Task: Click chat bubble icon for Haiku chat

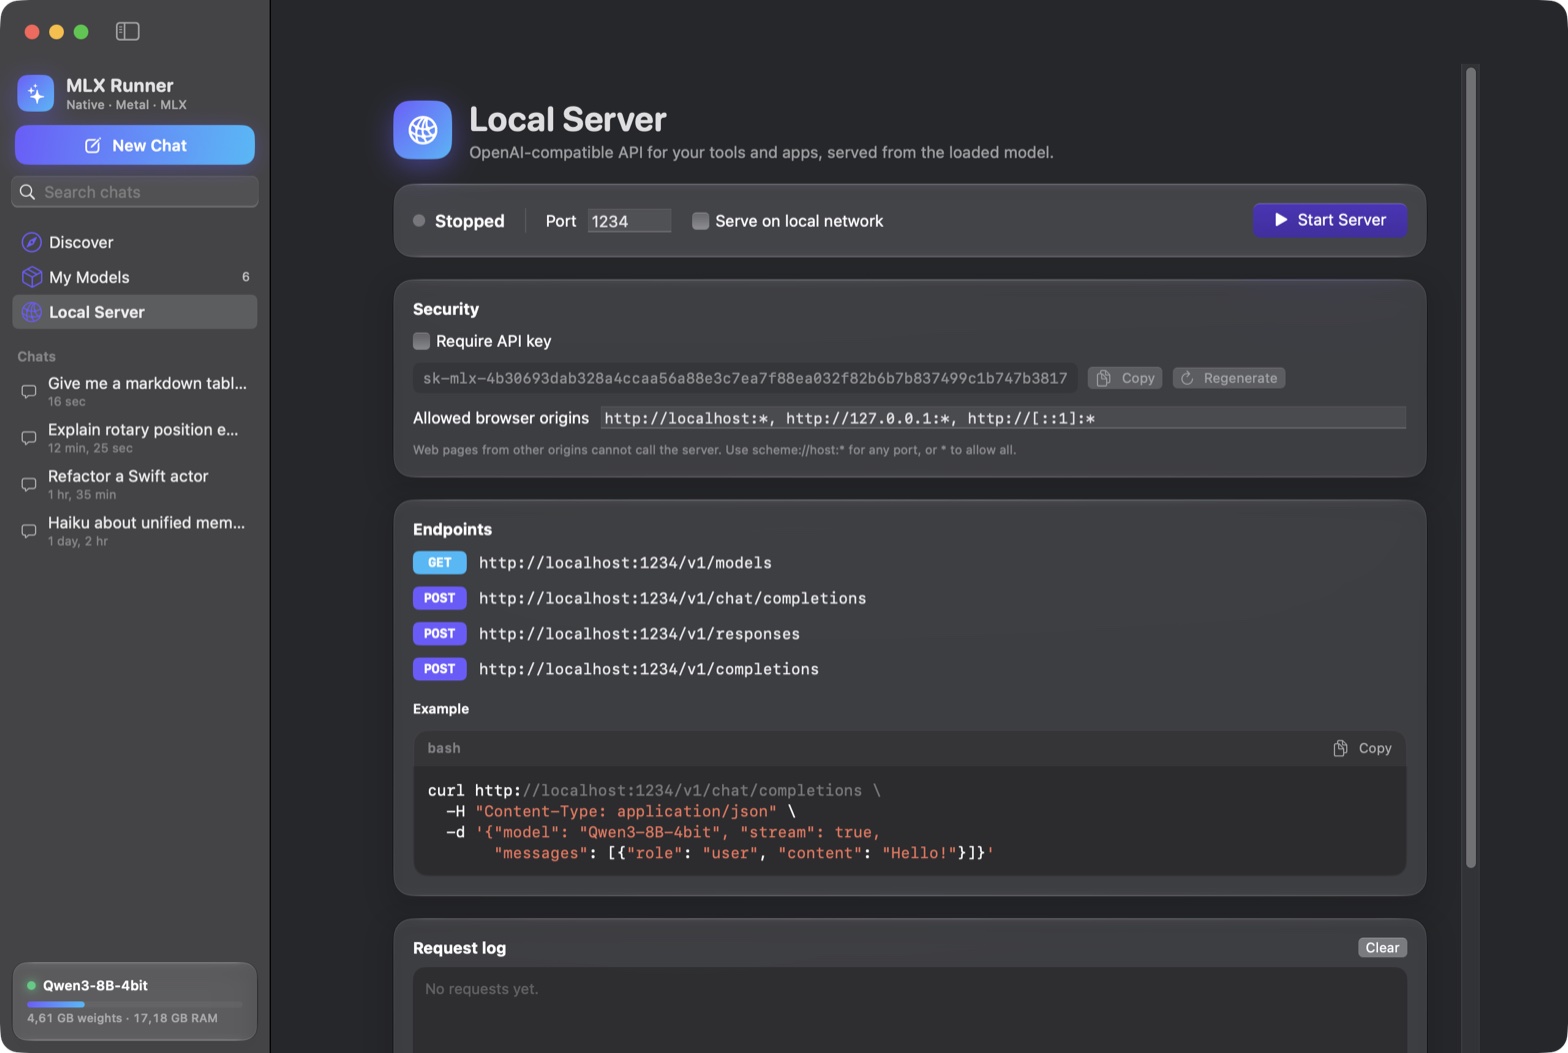Action: (x=29, y=531)
